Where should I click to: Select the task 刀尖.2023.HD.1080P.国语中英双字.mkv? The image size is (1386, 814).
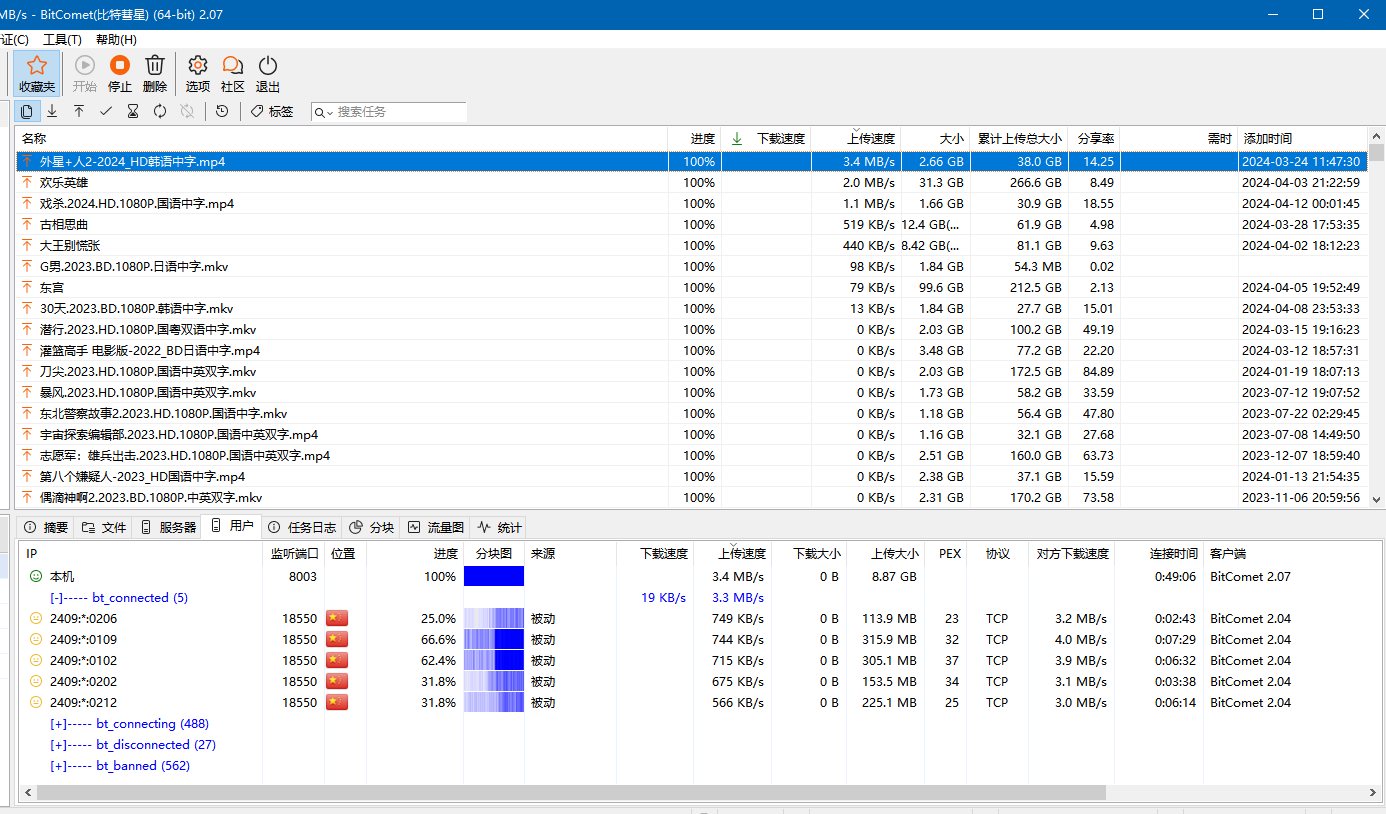click(692, 372)
